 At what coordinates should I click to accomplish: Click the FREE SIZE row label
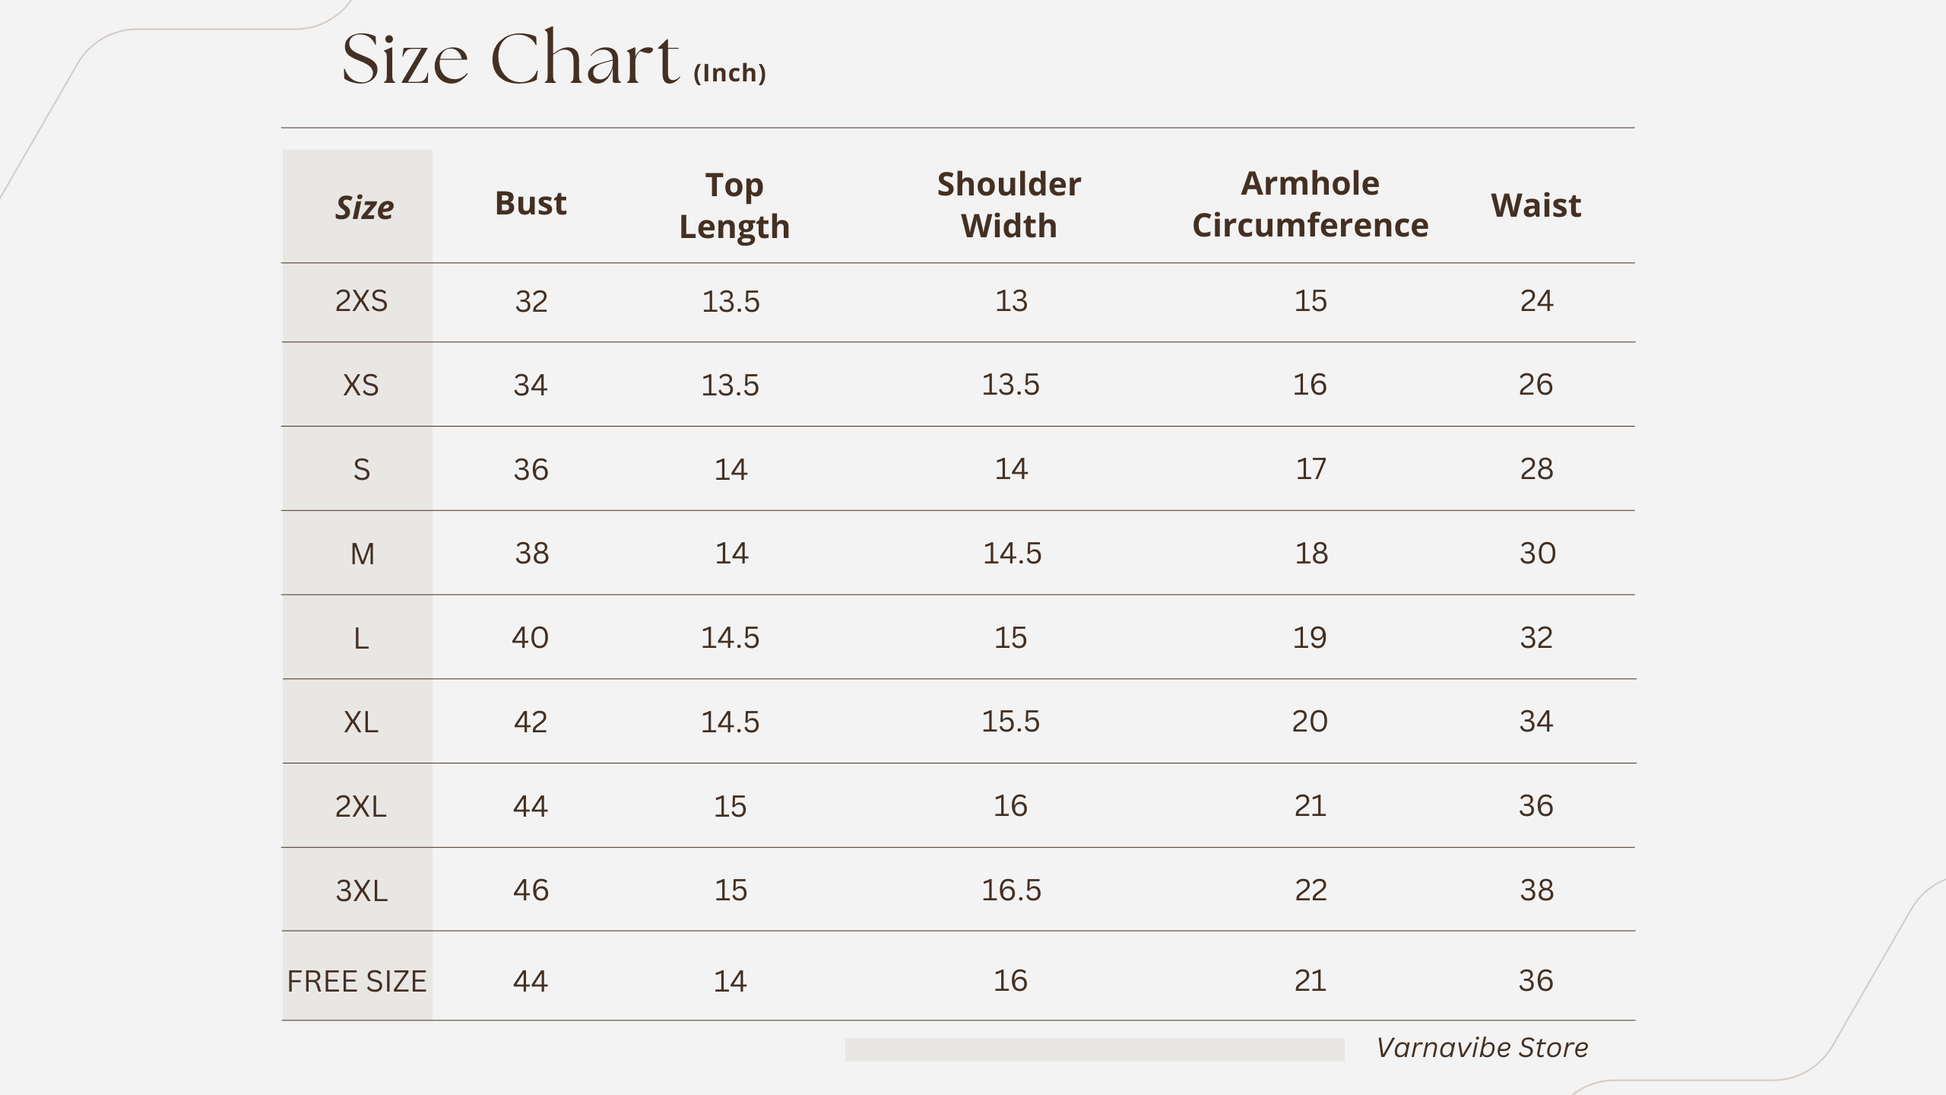[x=357, y=981]
